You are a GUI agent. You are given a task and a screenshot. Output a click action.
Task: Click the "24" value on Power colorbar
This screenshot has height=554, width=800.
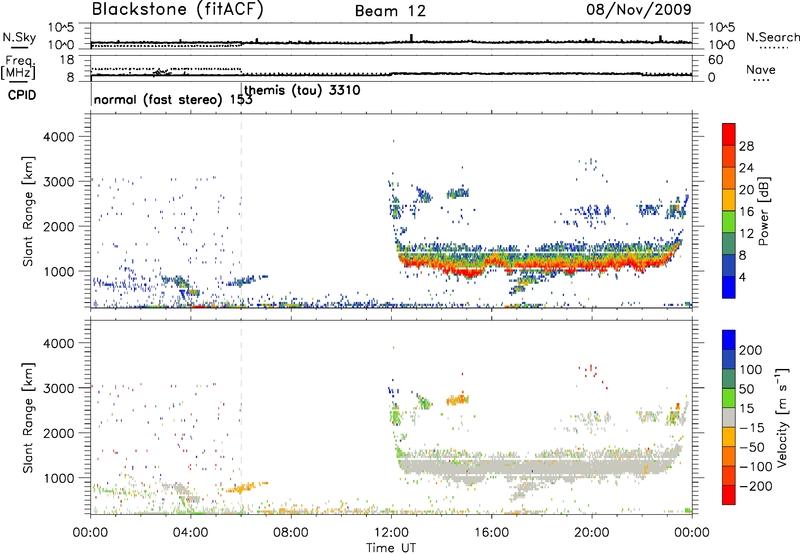click(x=746, y=168)
